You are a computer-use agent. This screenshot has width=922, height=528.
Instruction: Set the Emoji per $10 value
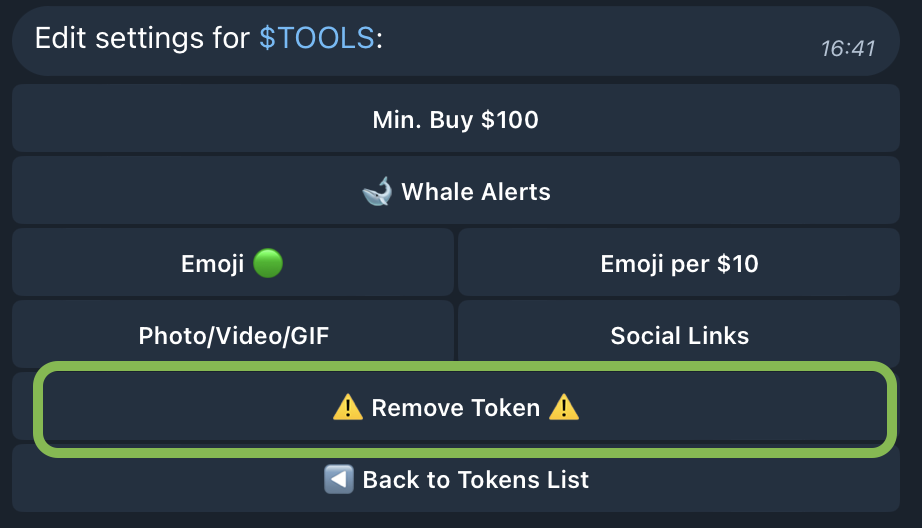coord(679,263)
